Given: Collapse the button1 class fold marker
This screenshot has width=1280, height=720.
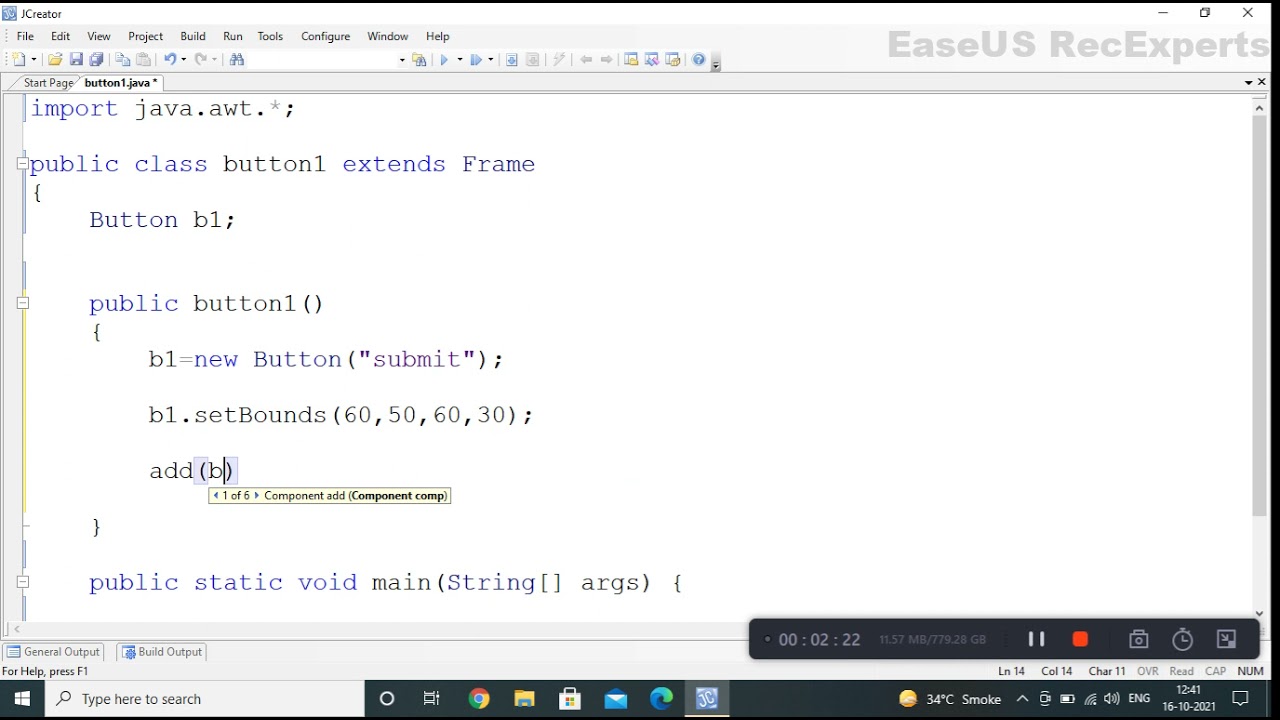Looking at the screenshot, I should 22,164.
